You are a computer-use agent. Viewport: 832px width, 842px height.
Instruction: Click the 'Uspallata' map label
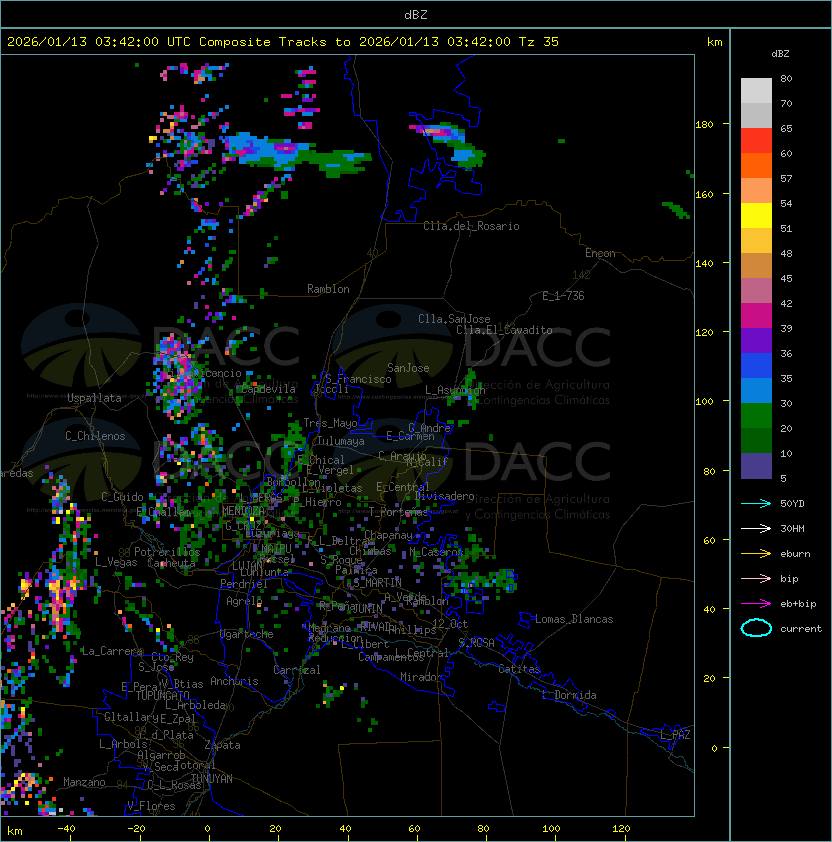94,398
